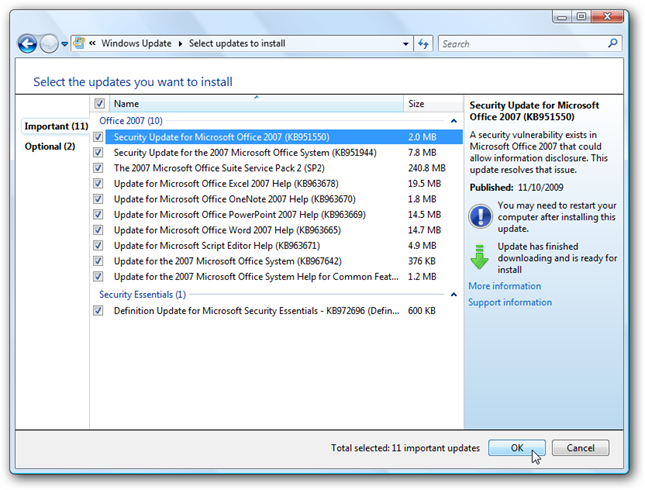This screenshot has width=645, height=490.
Task: Toggle the select-all checkbox in header
Action: tap(99, 103)
